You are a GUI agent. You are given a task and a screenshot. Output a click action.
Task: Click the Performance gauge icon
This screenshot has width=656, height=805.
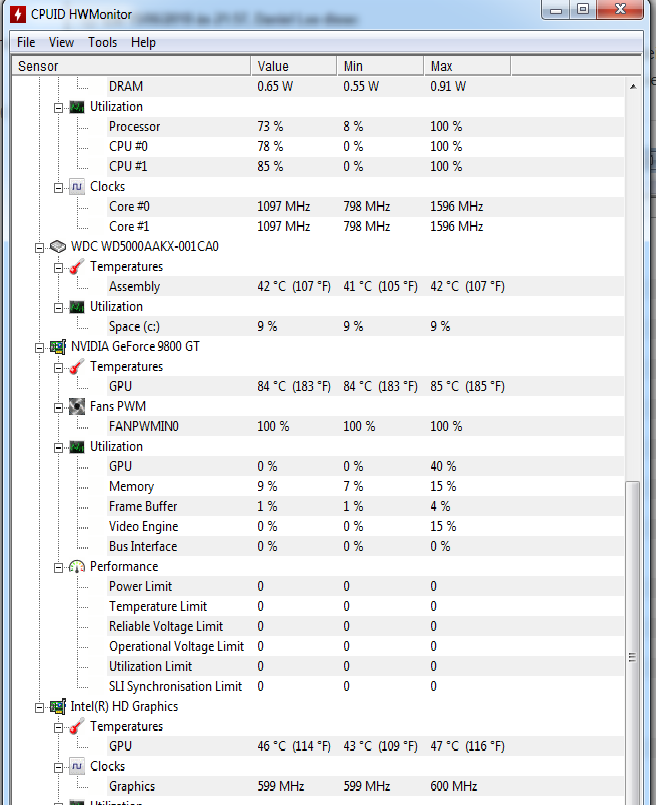(x=77, y=567)
